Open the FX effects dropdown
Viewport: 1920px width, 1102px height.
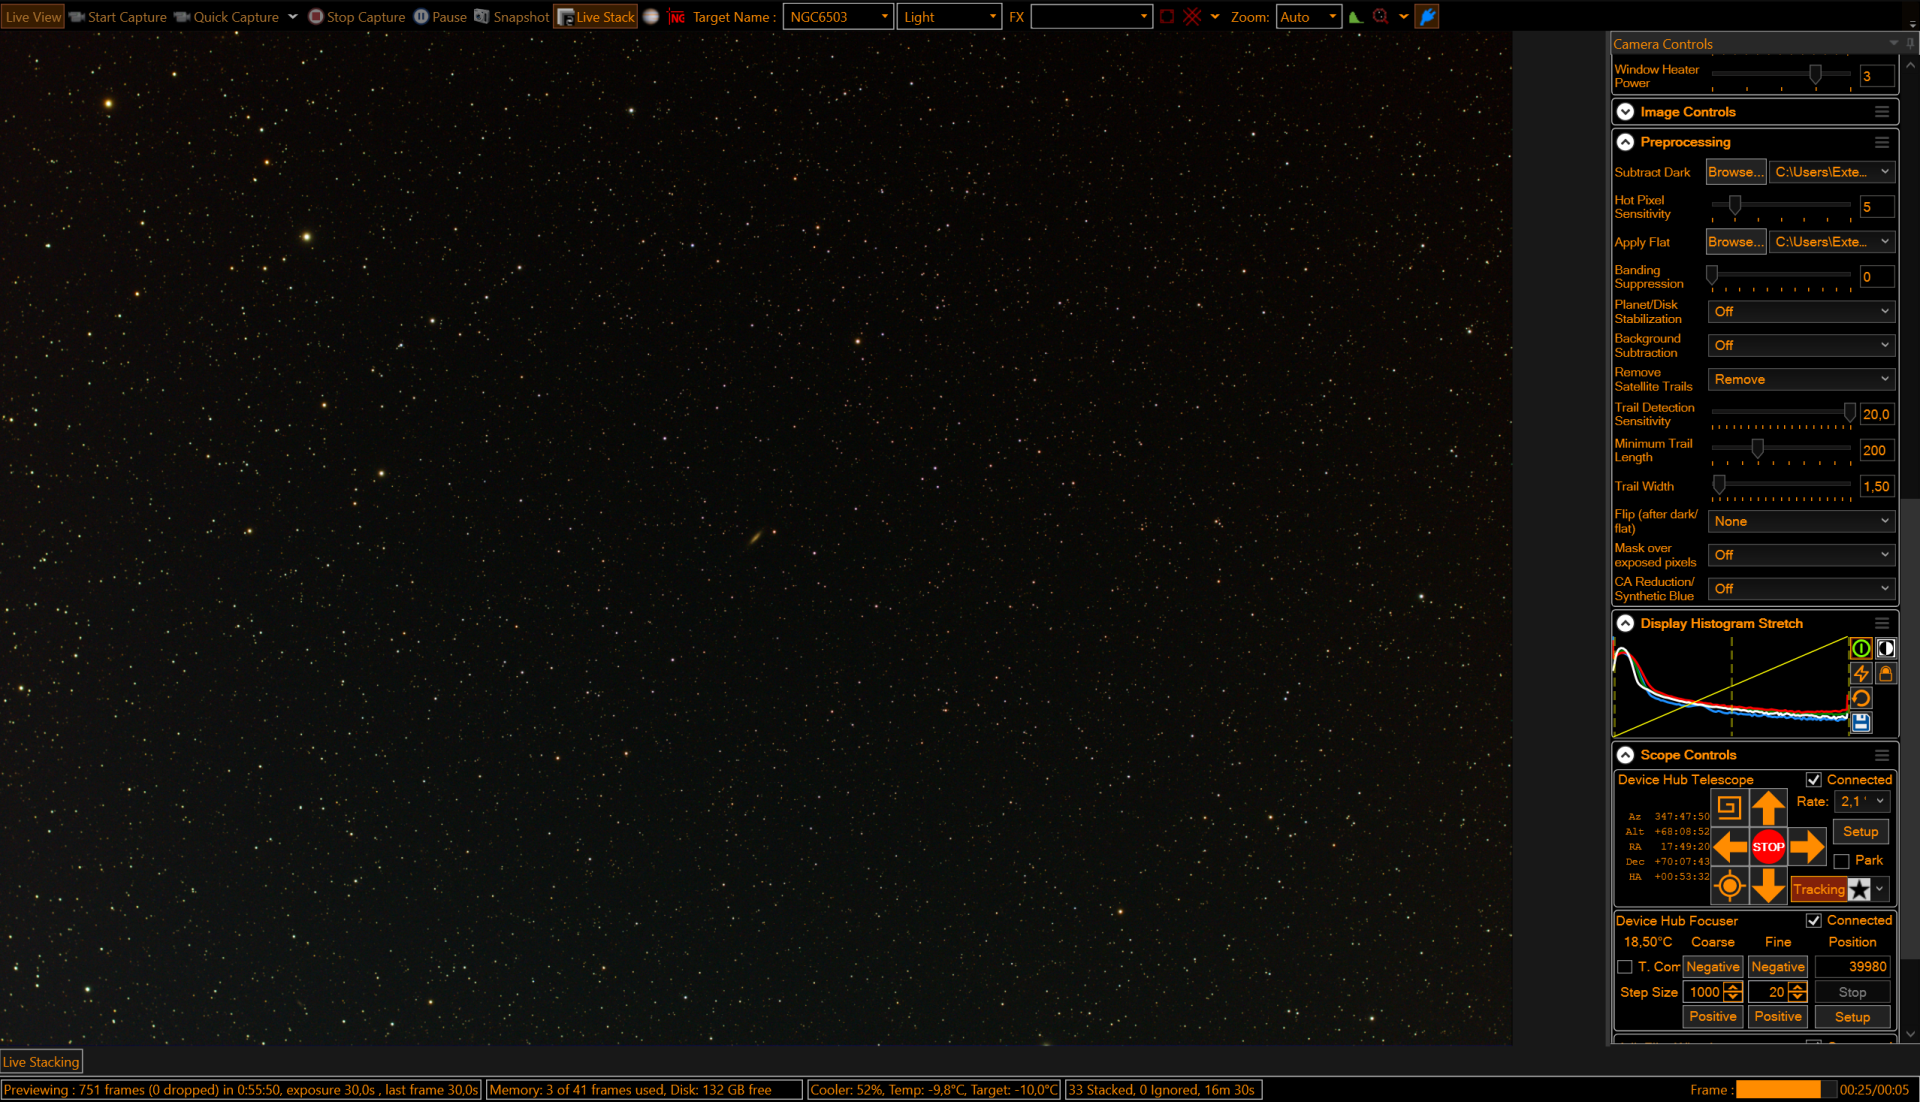pyautogui.click(x=1091, y=17)
